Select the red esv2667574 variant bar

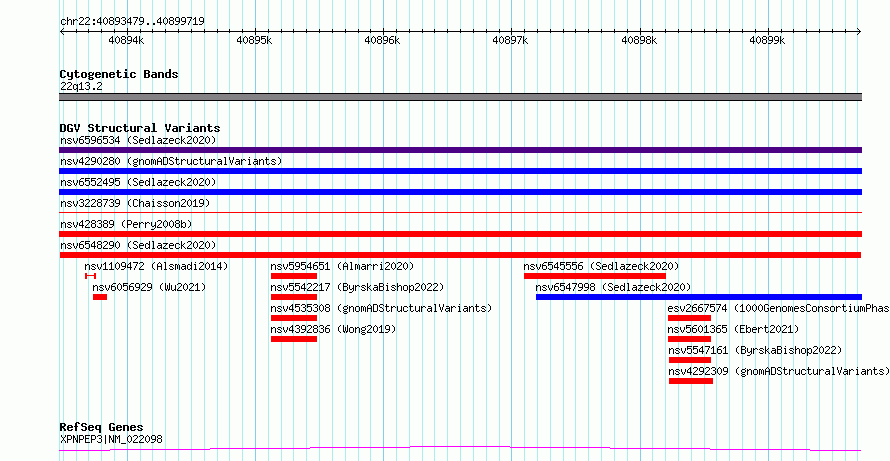tap(690, 318)
